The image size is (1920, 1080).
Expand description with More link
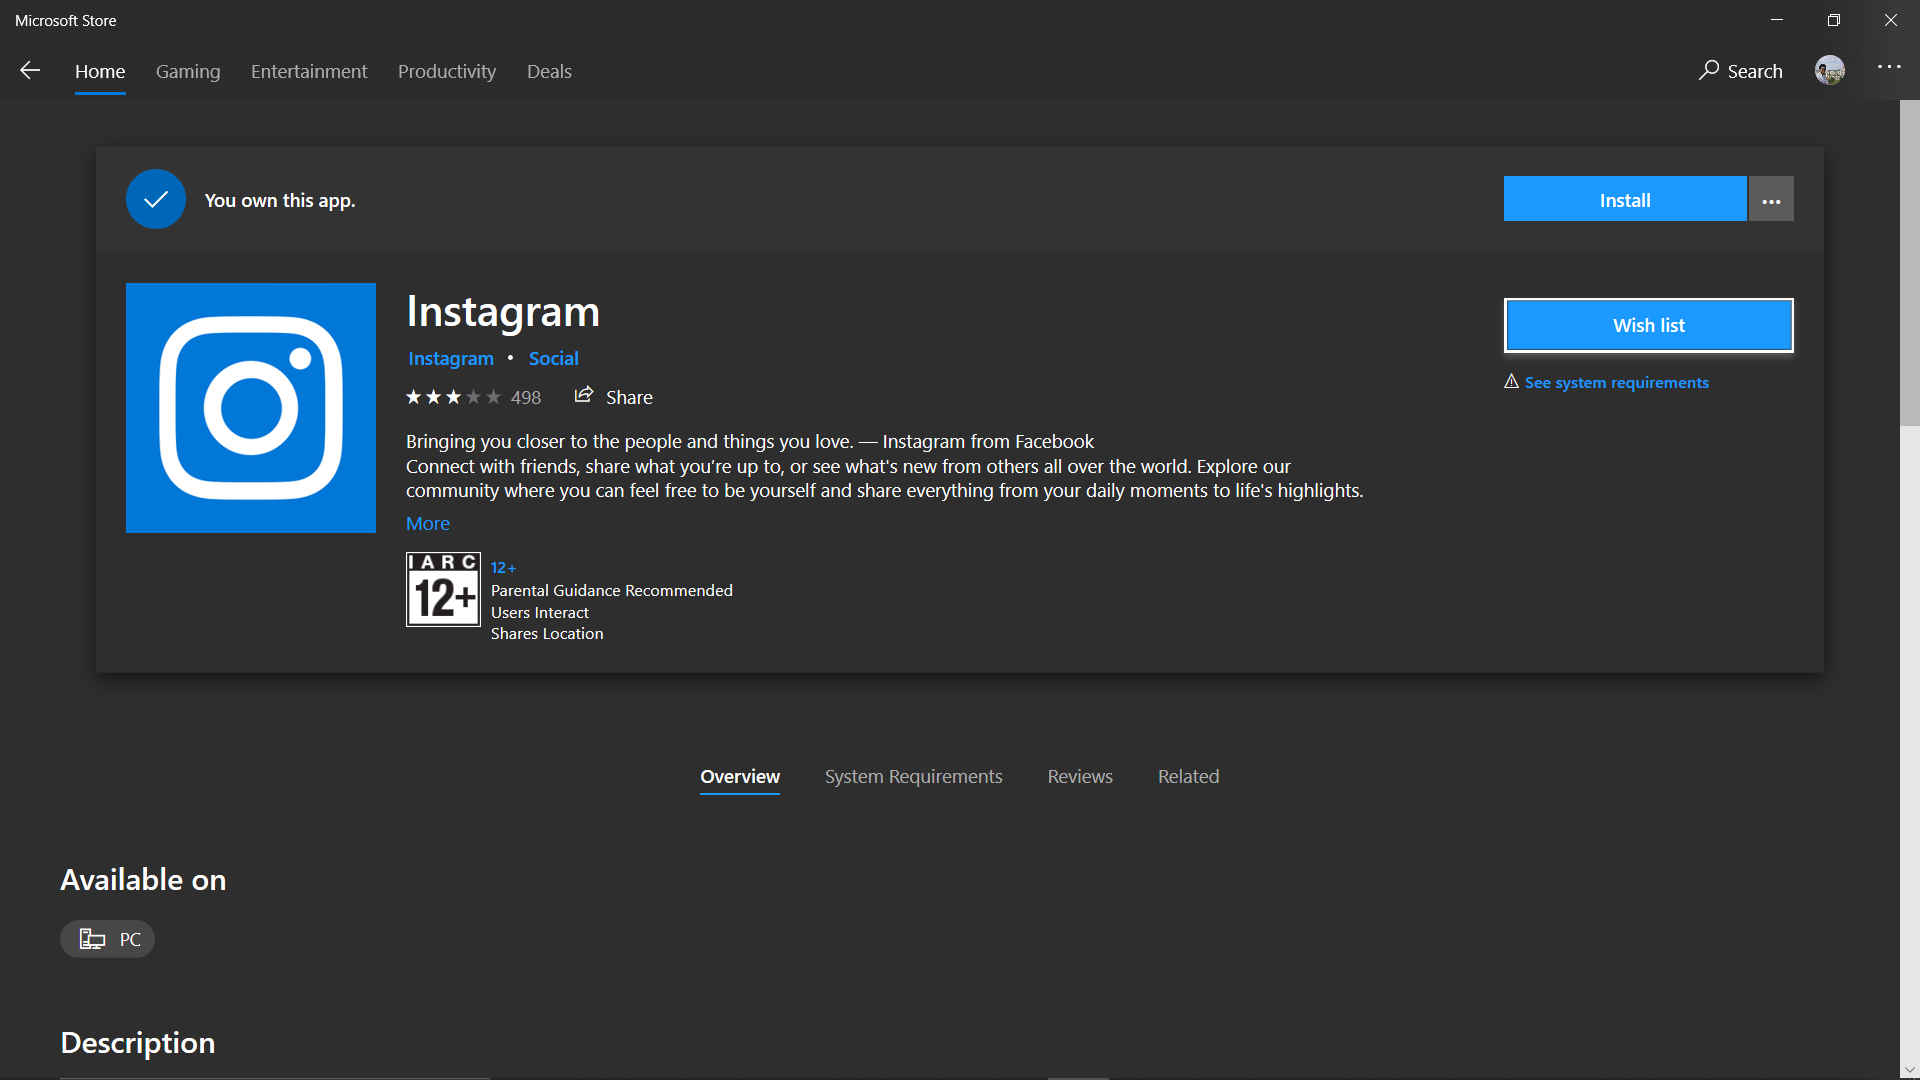[x=428, y=523]
